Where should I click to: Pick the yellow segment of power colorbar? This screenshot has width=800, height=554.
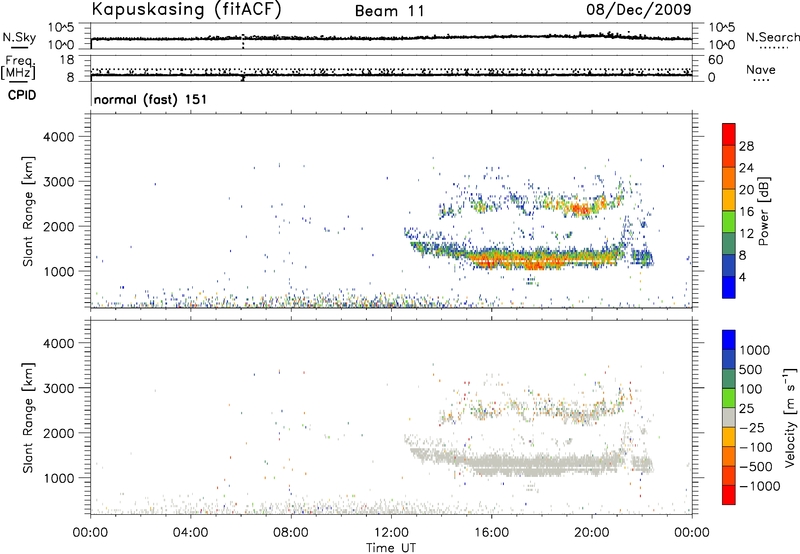[x=729, y=200]
